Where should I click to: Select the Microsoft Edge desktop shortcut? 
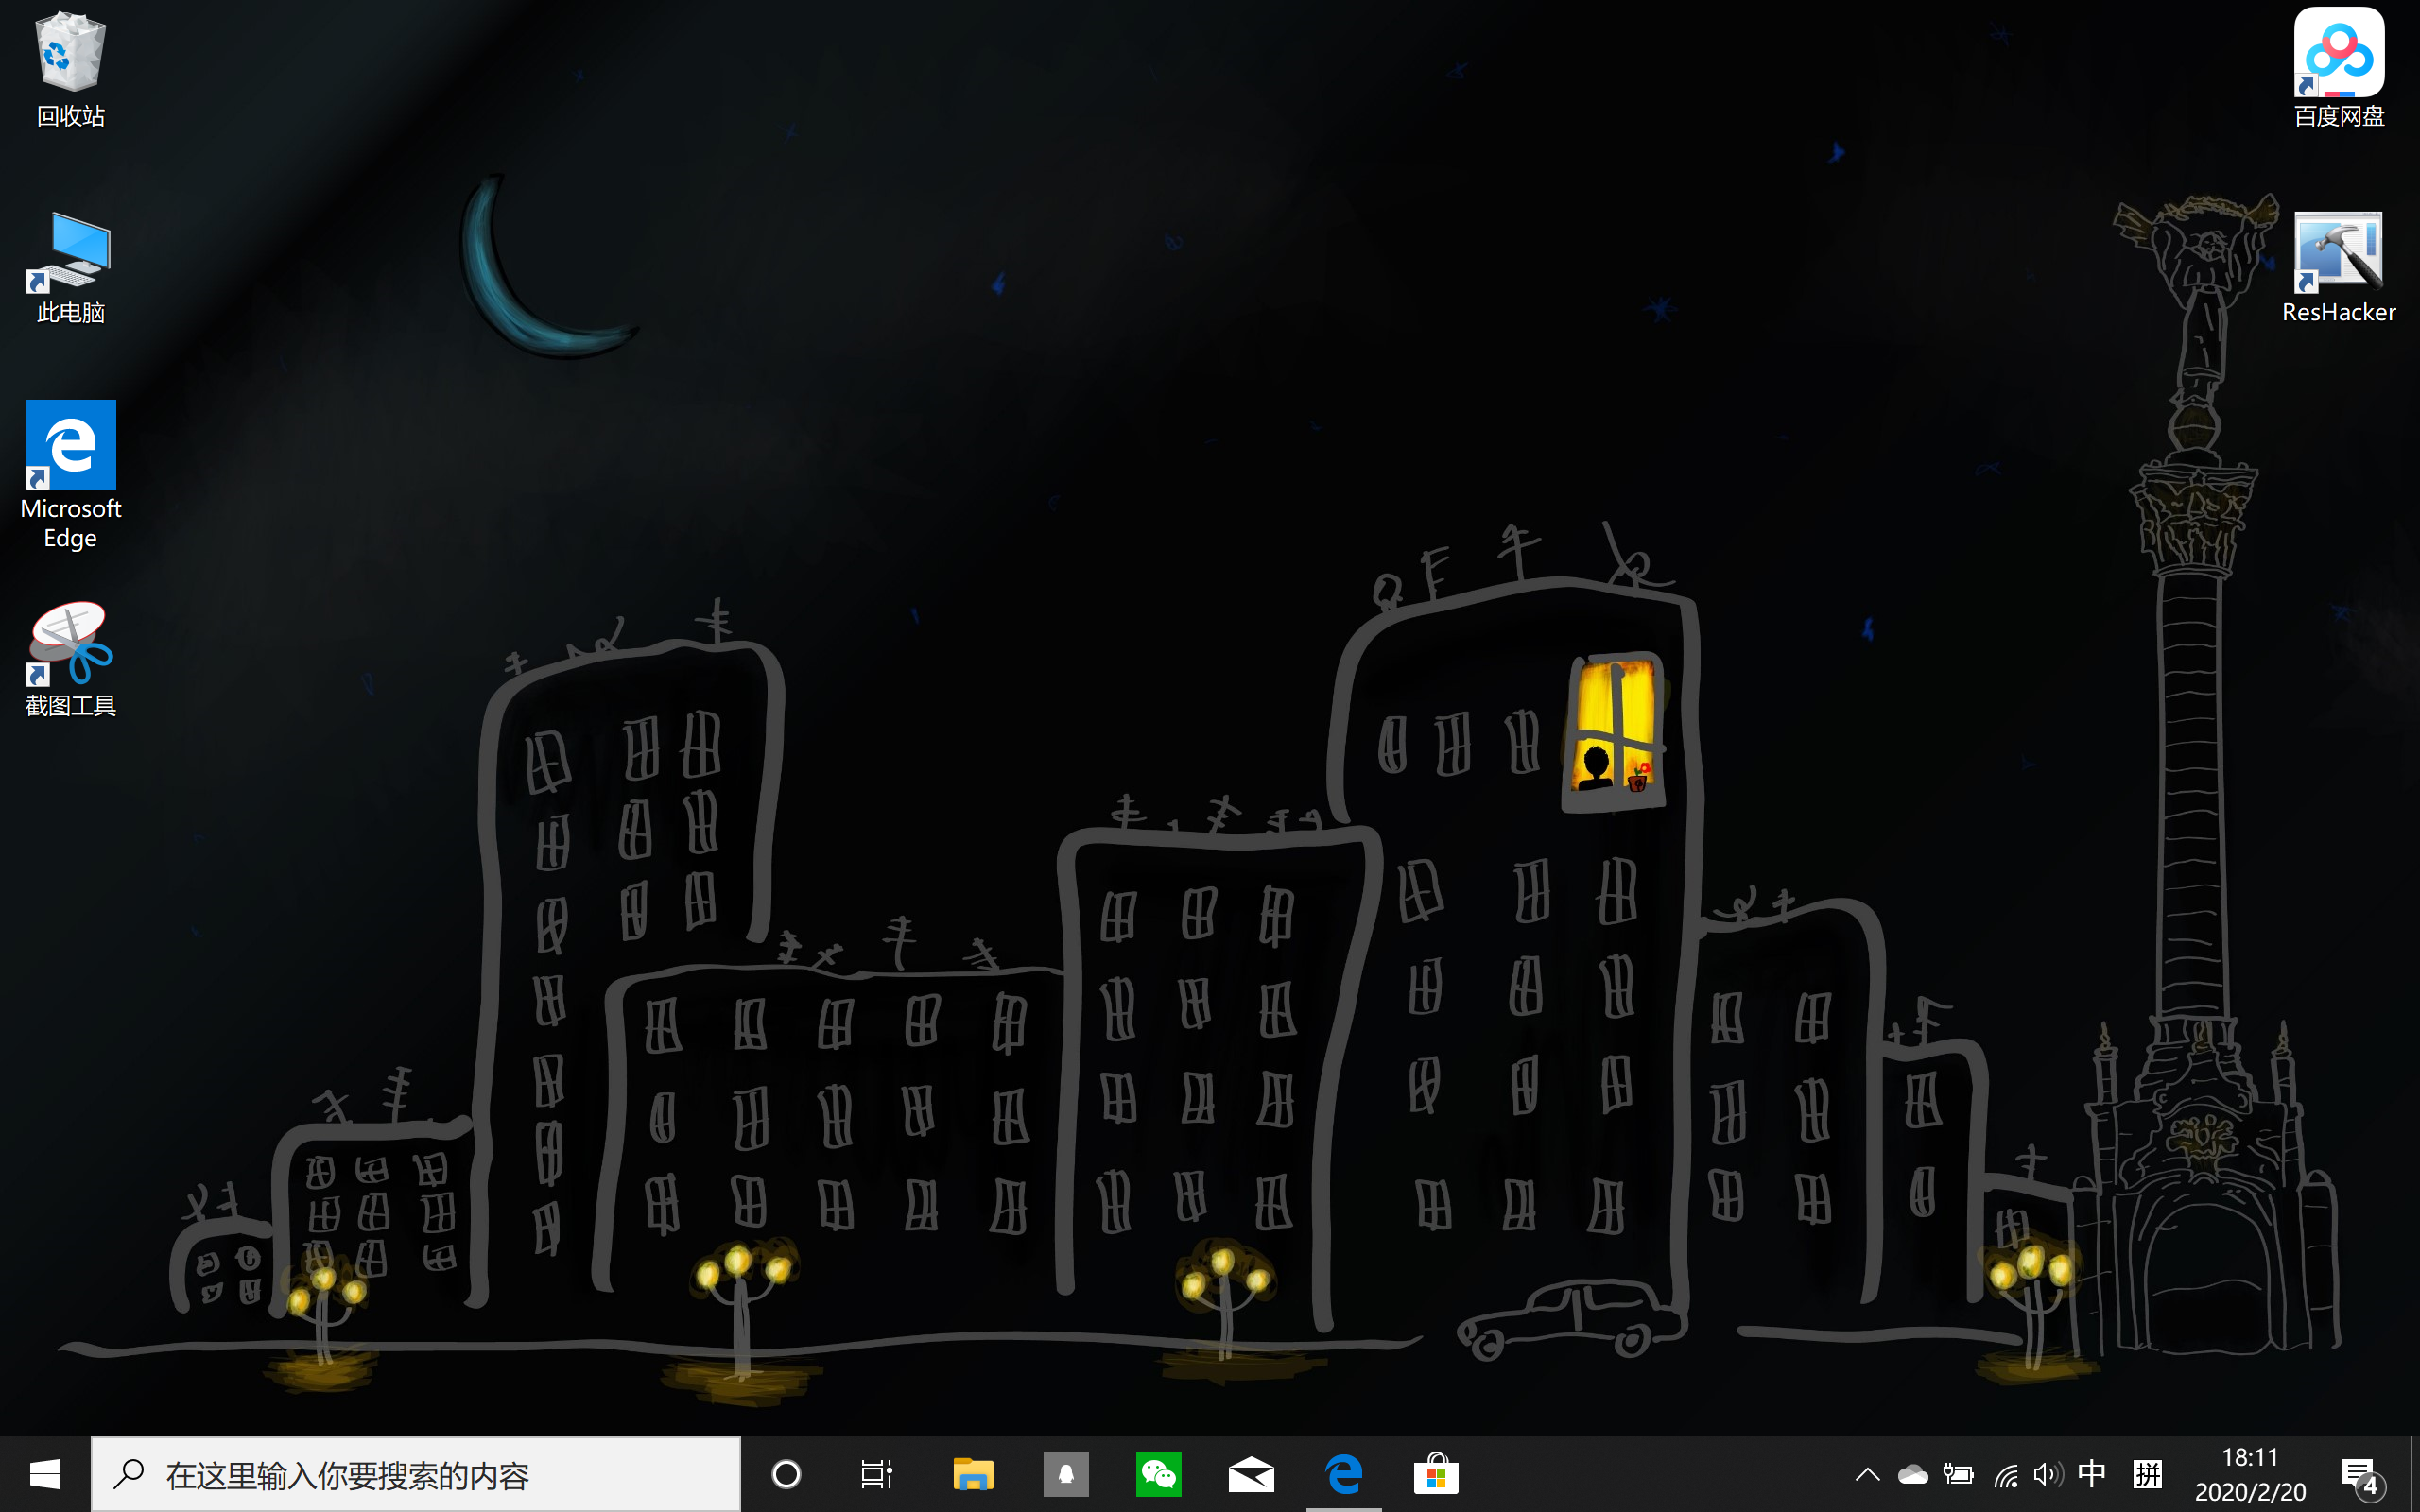70,474
